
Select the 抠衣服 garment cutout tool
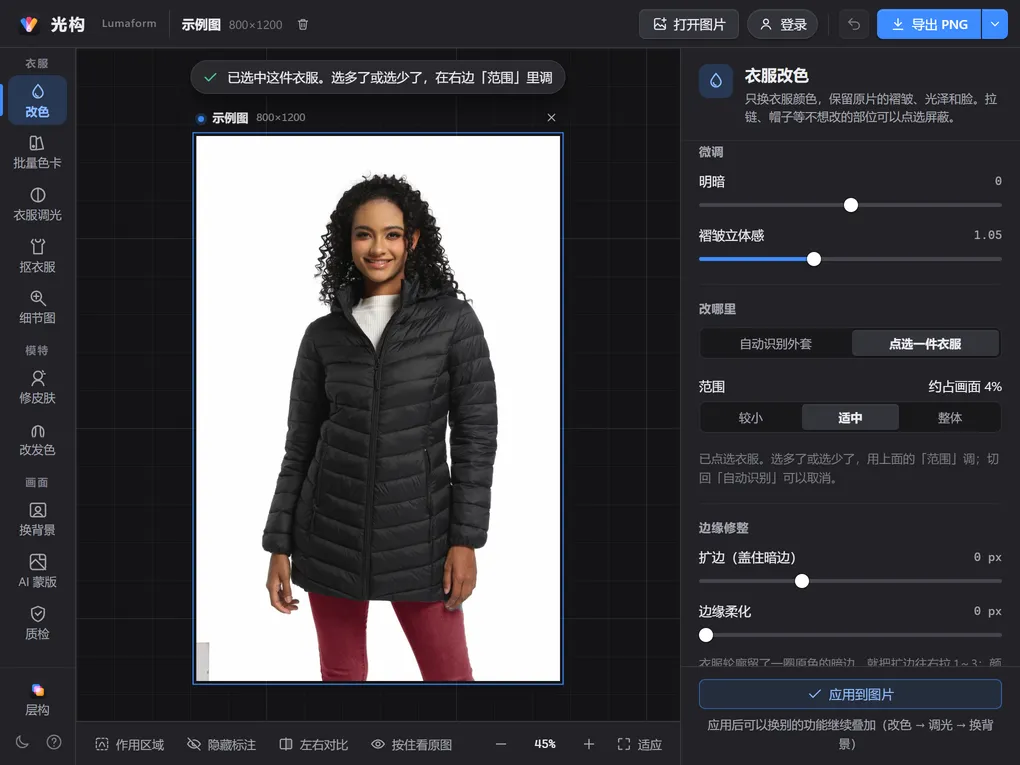pos(37,256)
